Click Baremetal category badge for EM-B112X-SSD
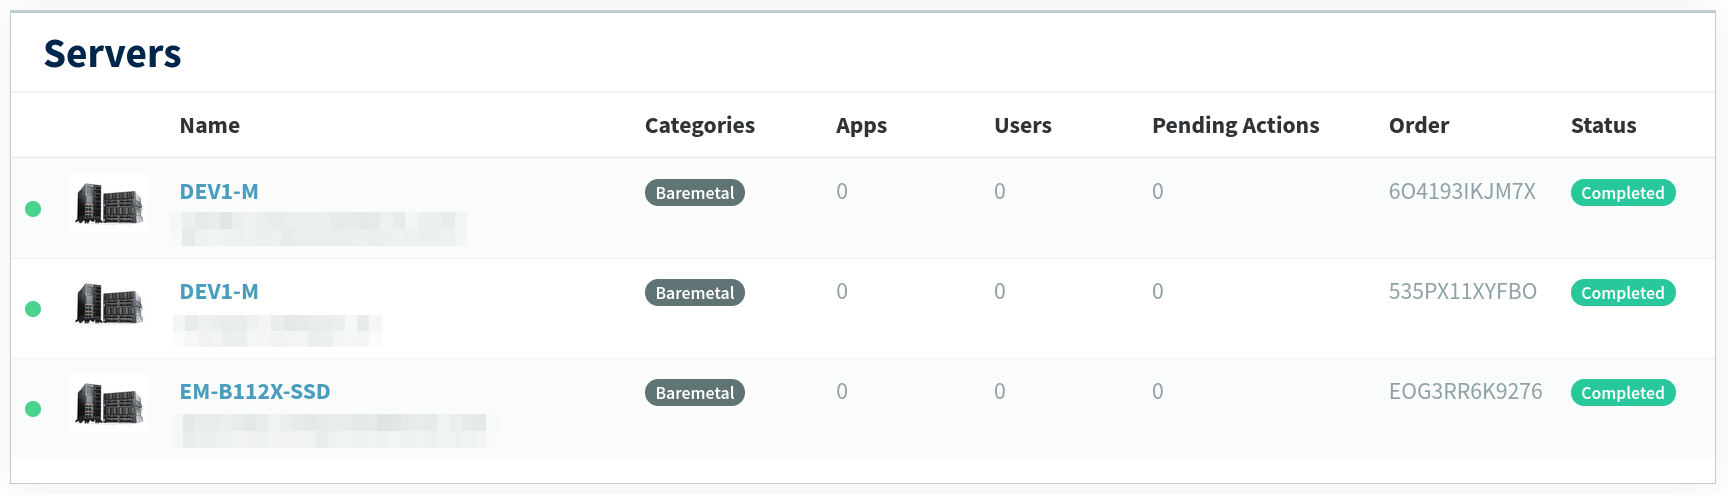The image size is (1728, 495). (x=694, y=393)
